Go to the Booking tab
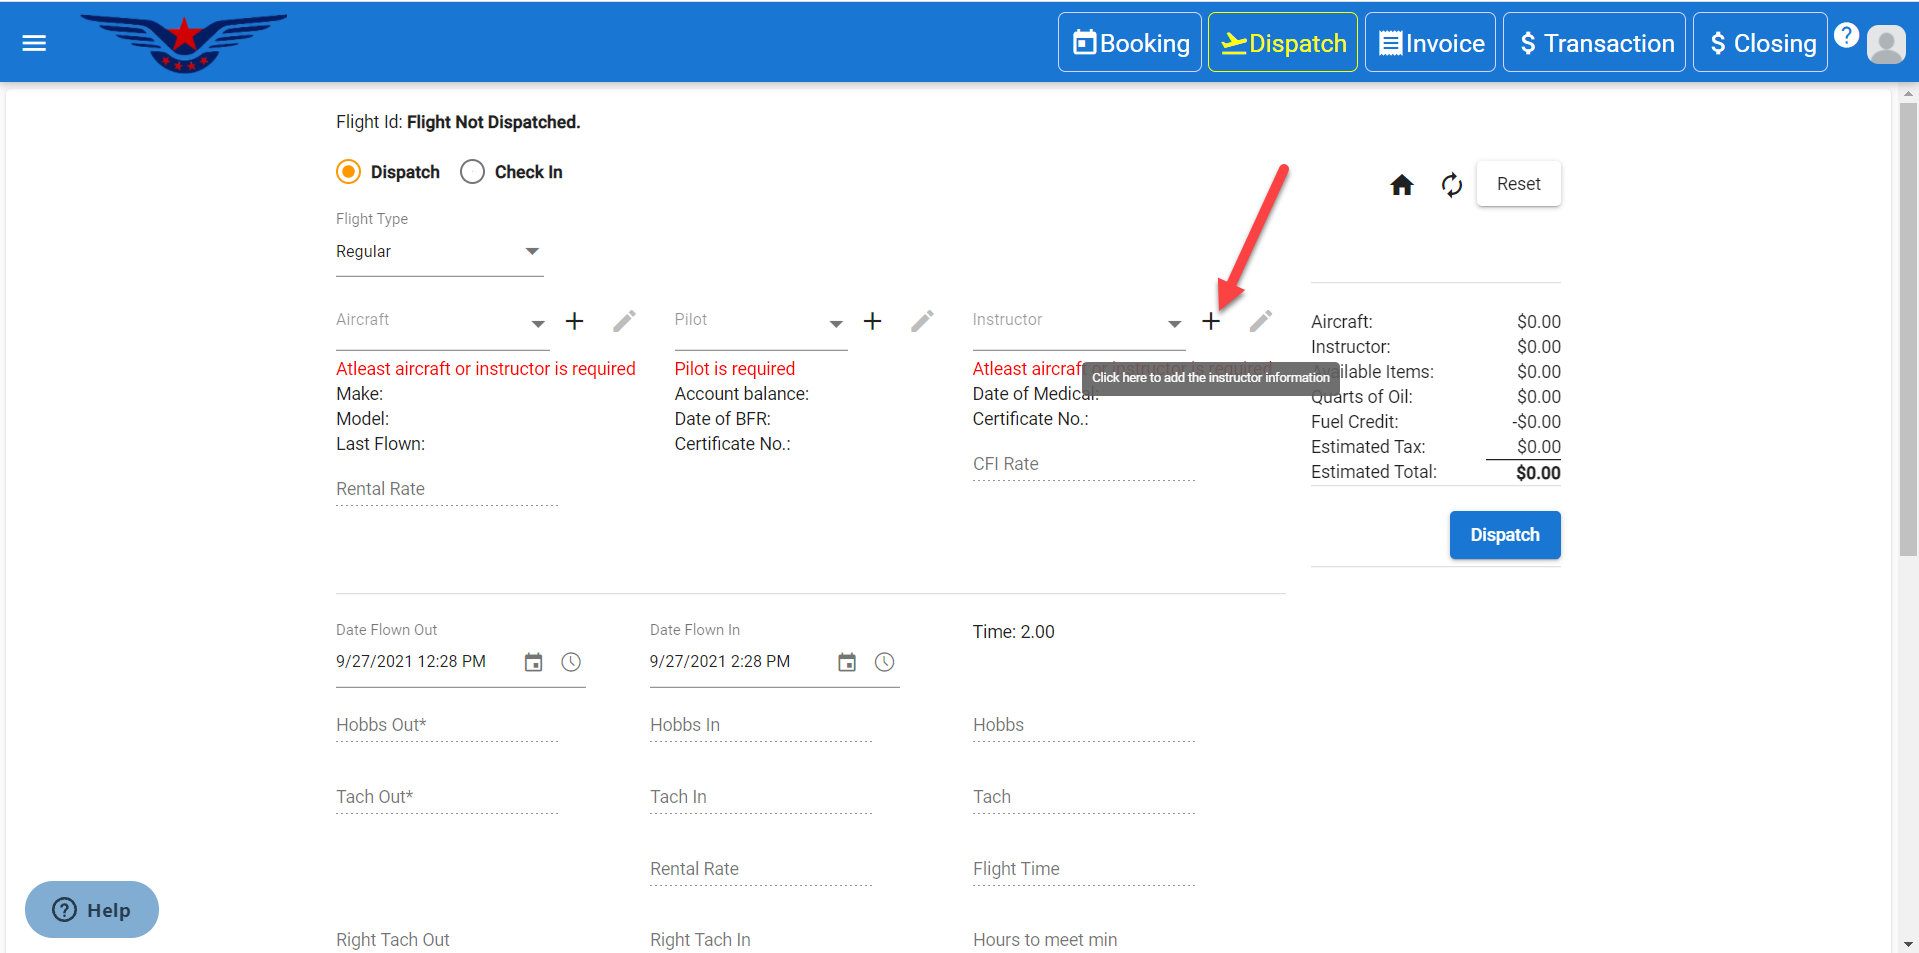This screenshot has height=953, width=1919. click(x=1130, y=43)
